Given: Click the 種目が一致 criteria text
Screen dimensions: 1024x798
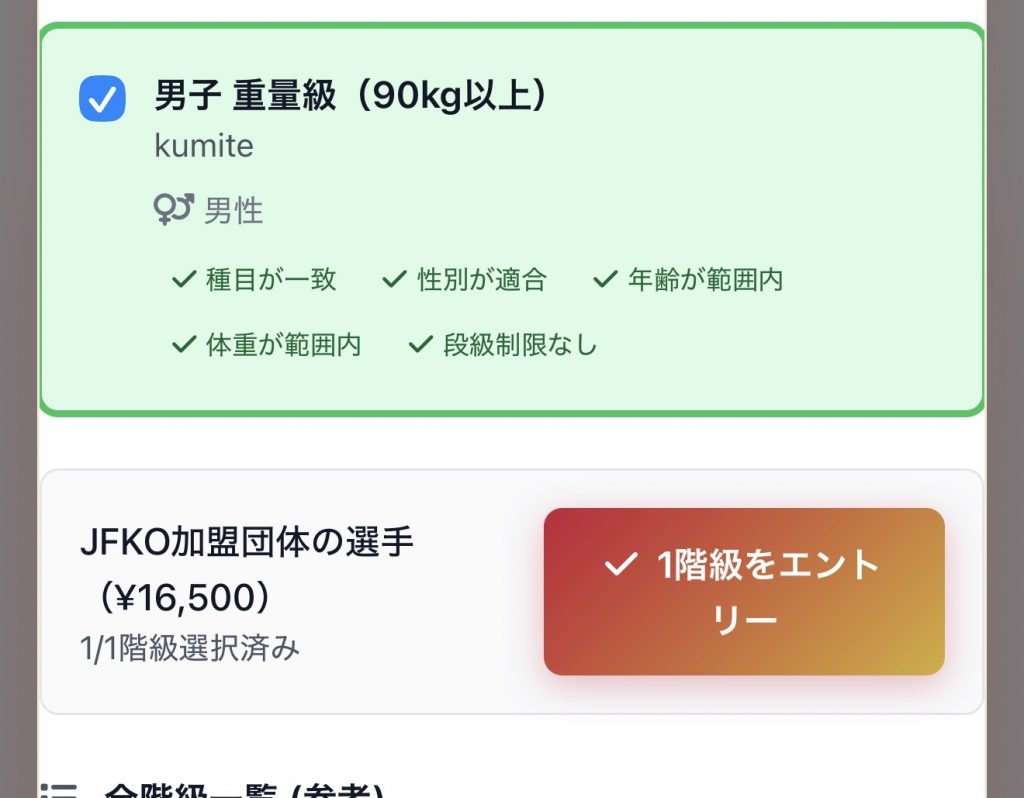Looking at the screenshot, I should [x=271, y=280].
